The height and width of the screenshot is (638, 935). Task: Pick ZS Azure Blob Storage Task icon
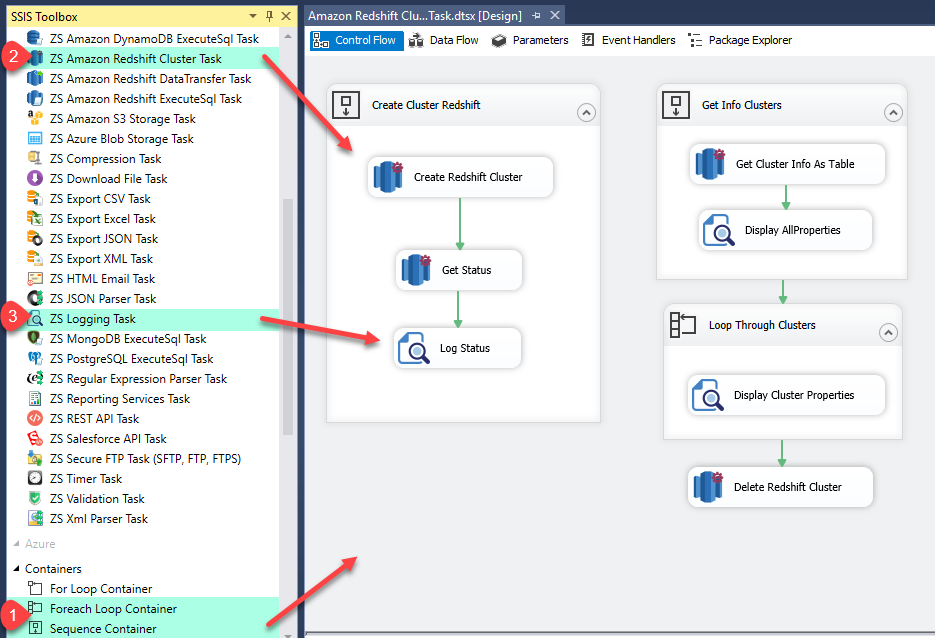coord(35,138)
